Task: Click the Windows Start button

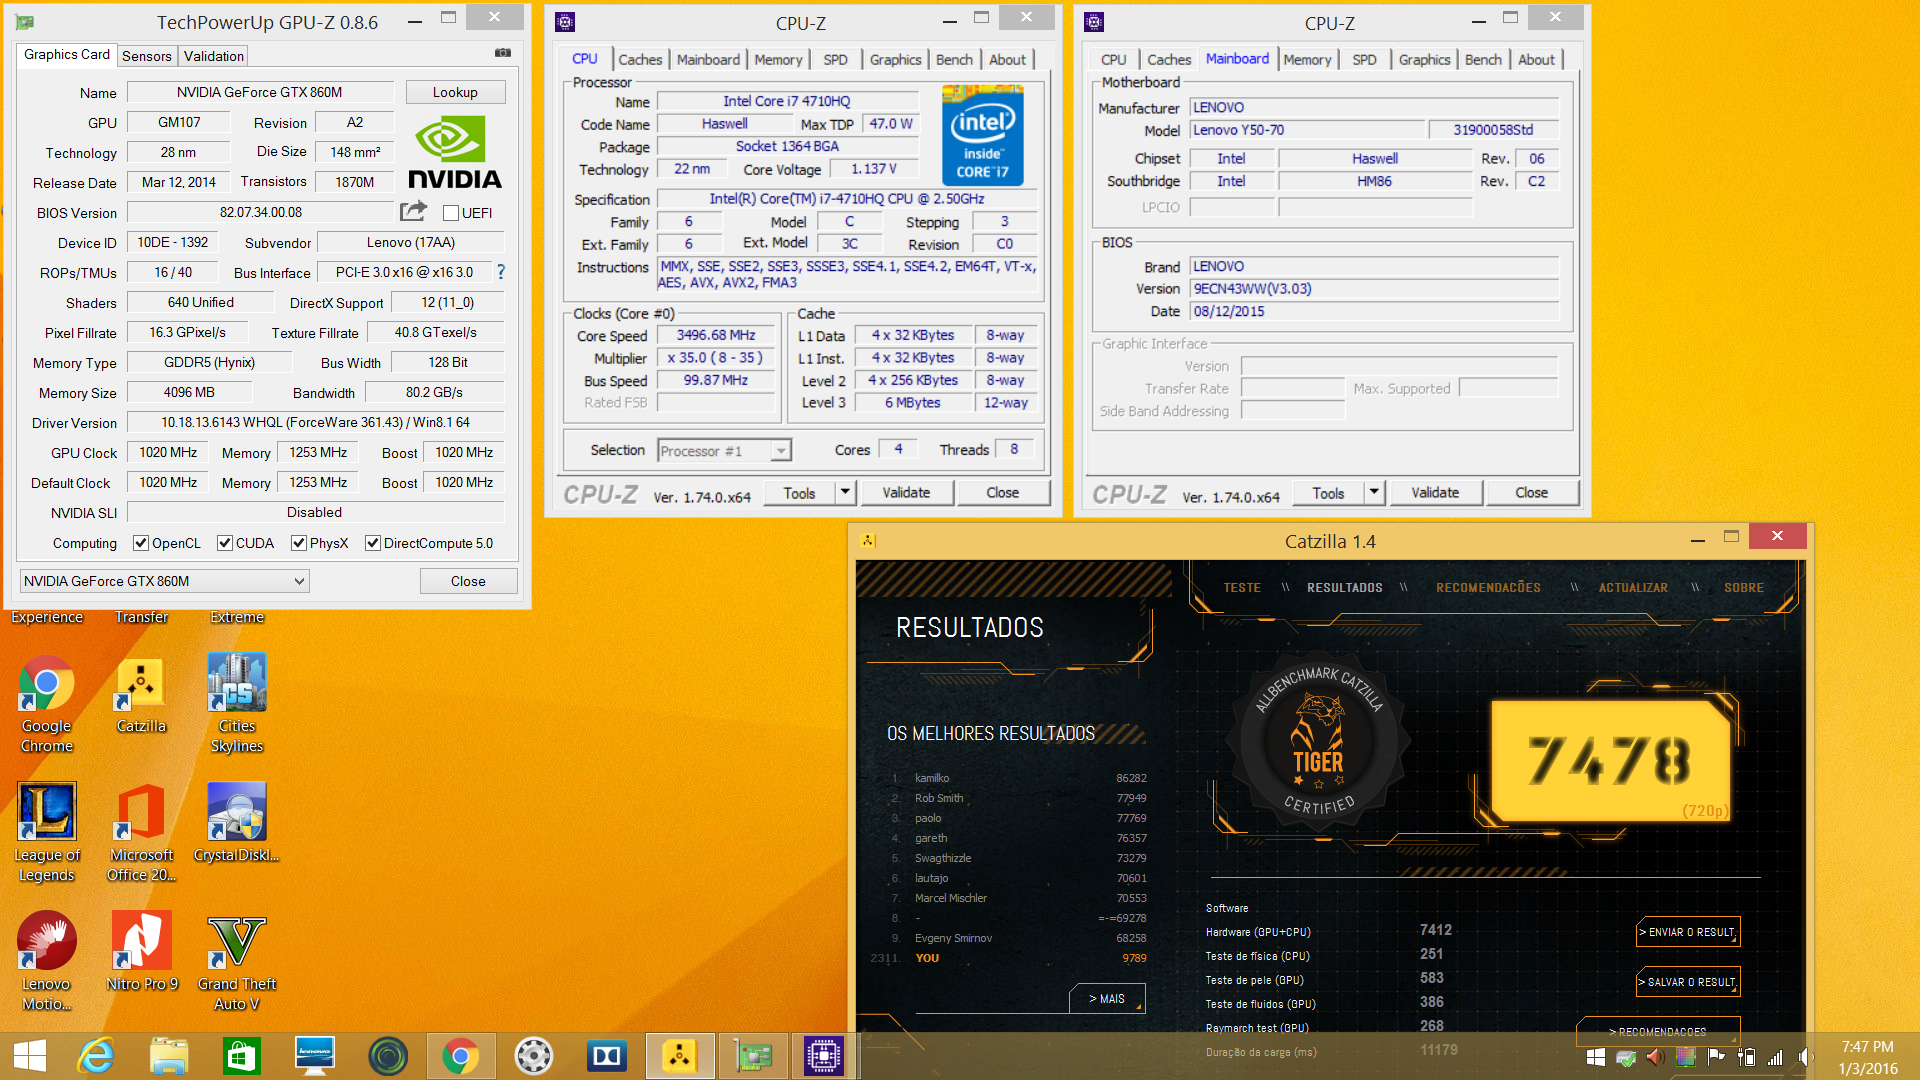Action: [x=30, y=1056]
